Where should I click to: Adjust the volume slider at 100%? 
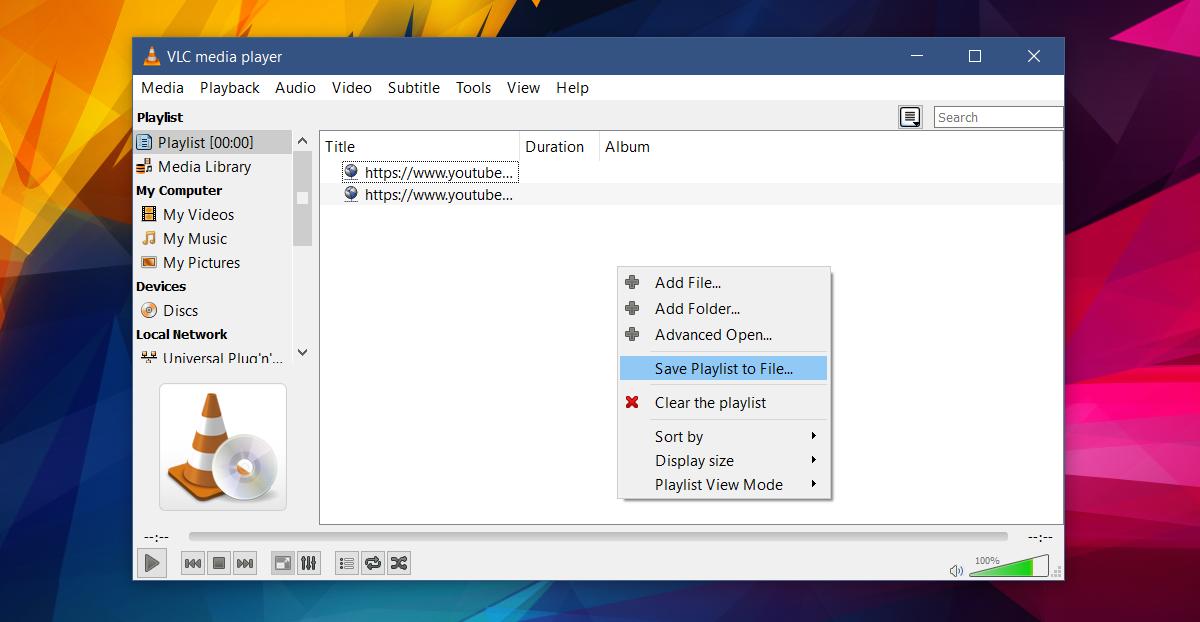coord(1008,567)
